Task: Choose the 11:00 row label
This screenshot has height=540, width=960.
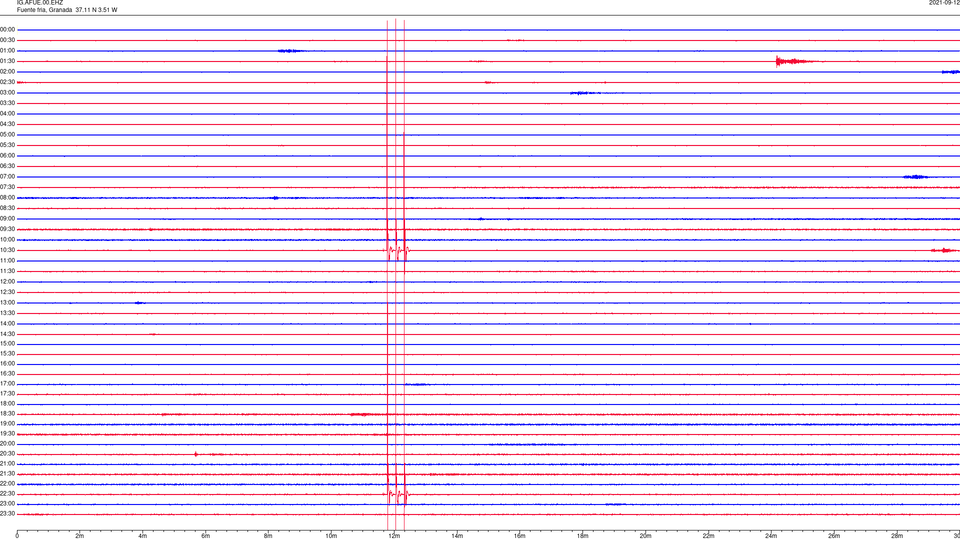Action: pyautogui.click(x=8, y=260)
